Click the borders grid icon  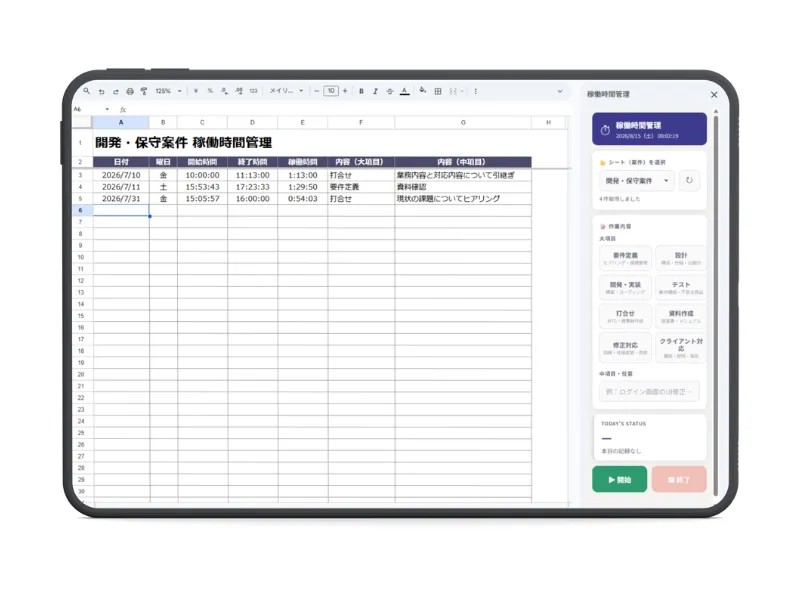point(438,91)
